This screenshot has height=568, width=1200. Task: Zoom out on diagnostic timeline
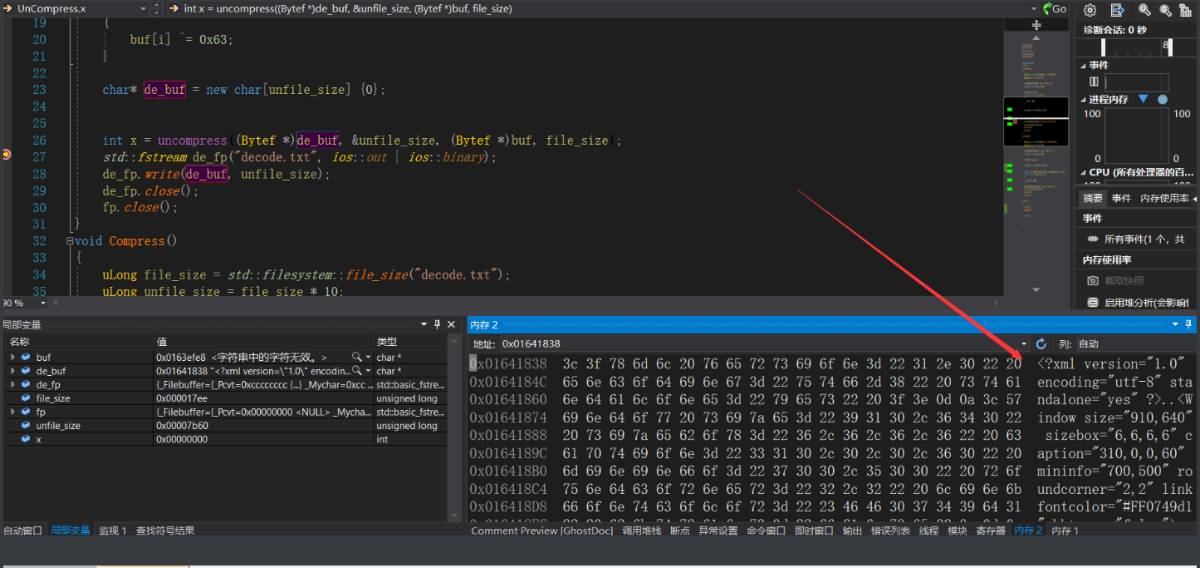coord(1165,10)
